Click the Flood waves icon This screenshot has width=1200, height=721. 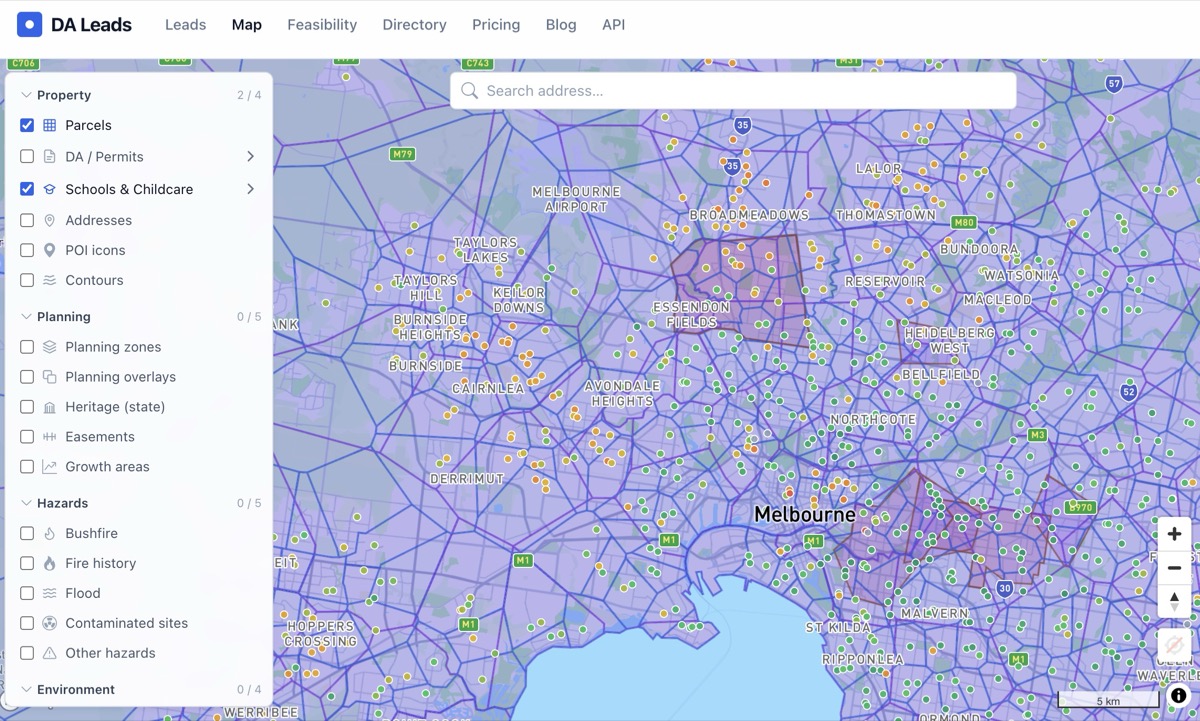(49, 594)
